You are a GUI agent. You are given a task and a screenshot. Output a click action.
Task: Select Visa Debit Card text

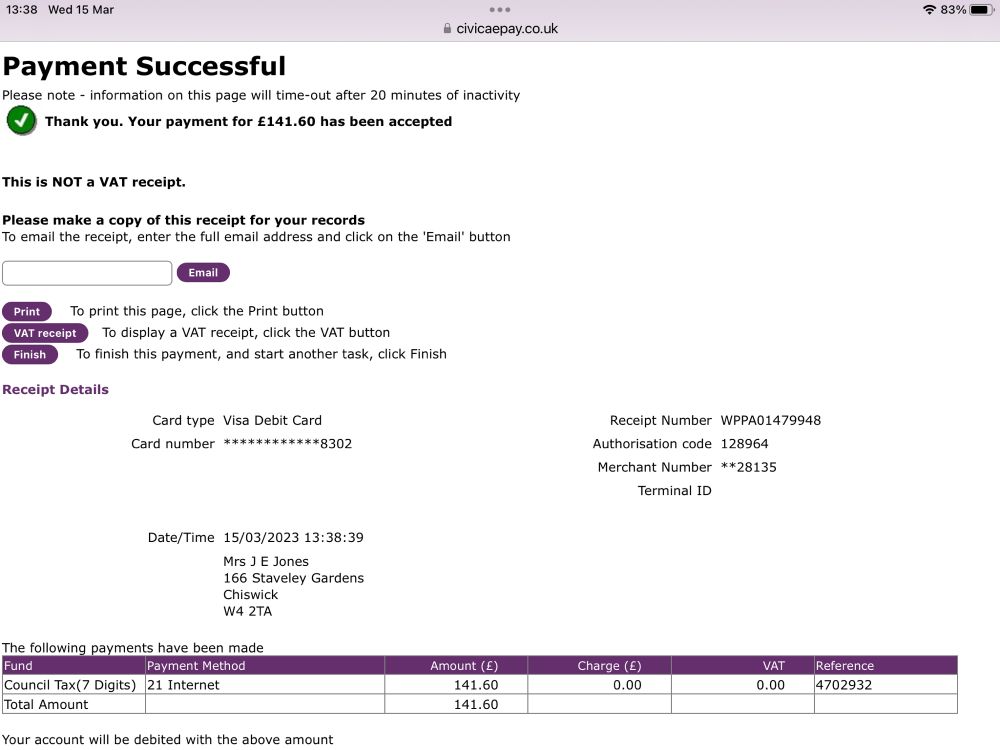pos(272,420)
